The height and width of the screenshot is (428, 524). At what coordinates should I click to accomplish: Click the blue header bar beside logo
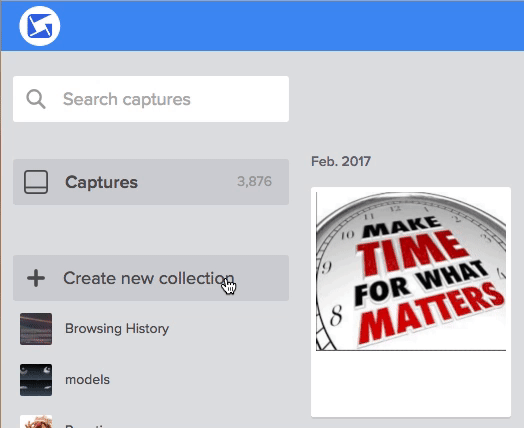[291, 26]
